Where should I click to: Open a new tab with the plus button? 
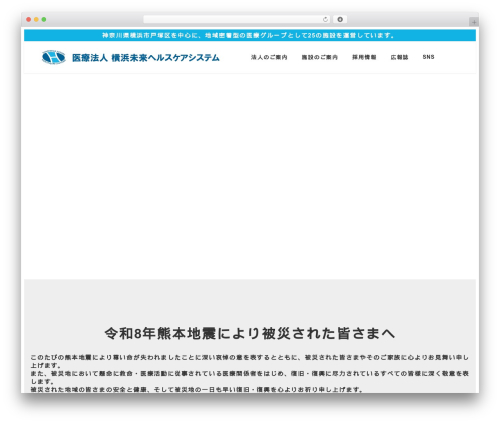pos(474,22)
